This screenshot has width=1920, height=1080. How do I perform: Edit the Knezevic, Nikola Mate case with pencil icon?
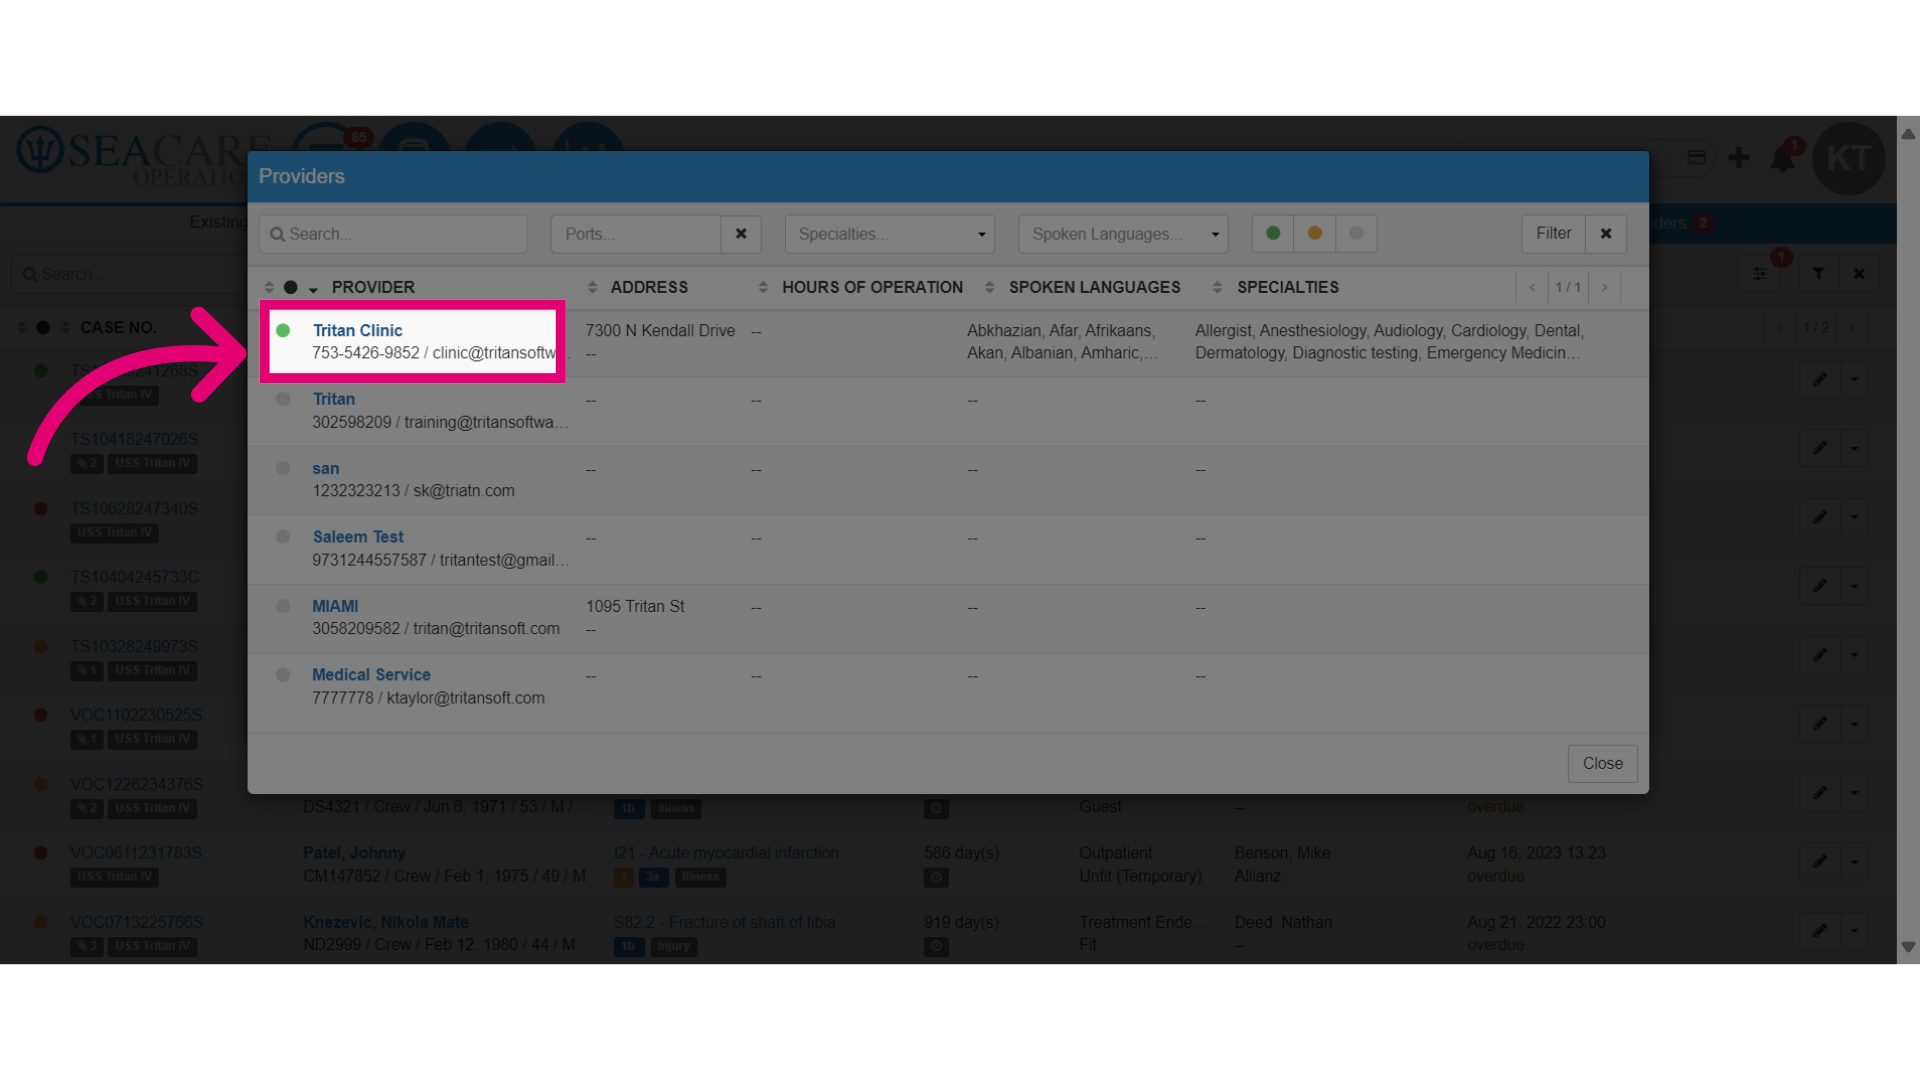[x=1820, y=930]
